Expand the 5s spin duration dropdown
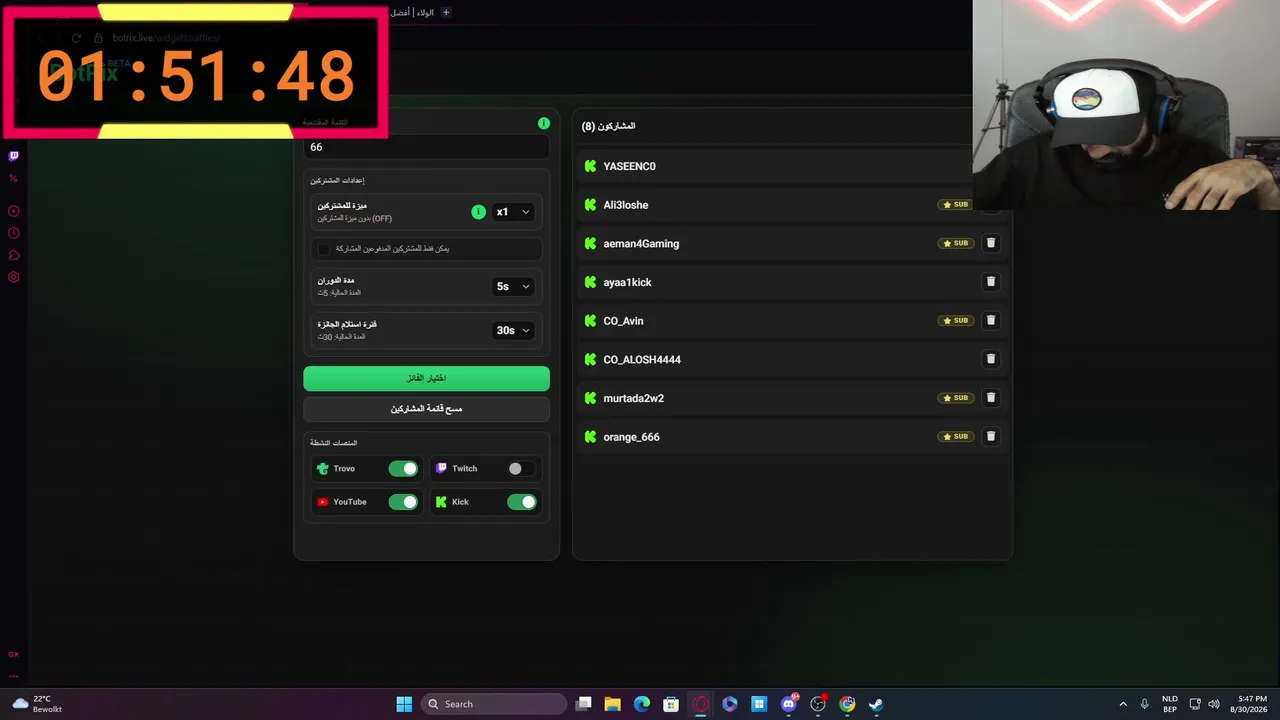 (x=513, y=286)
